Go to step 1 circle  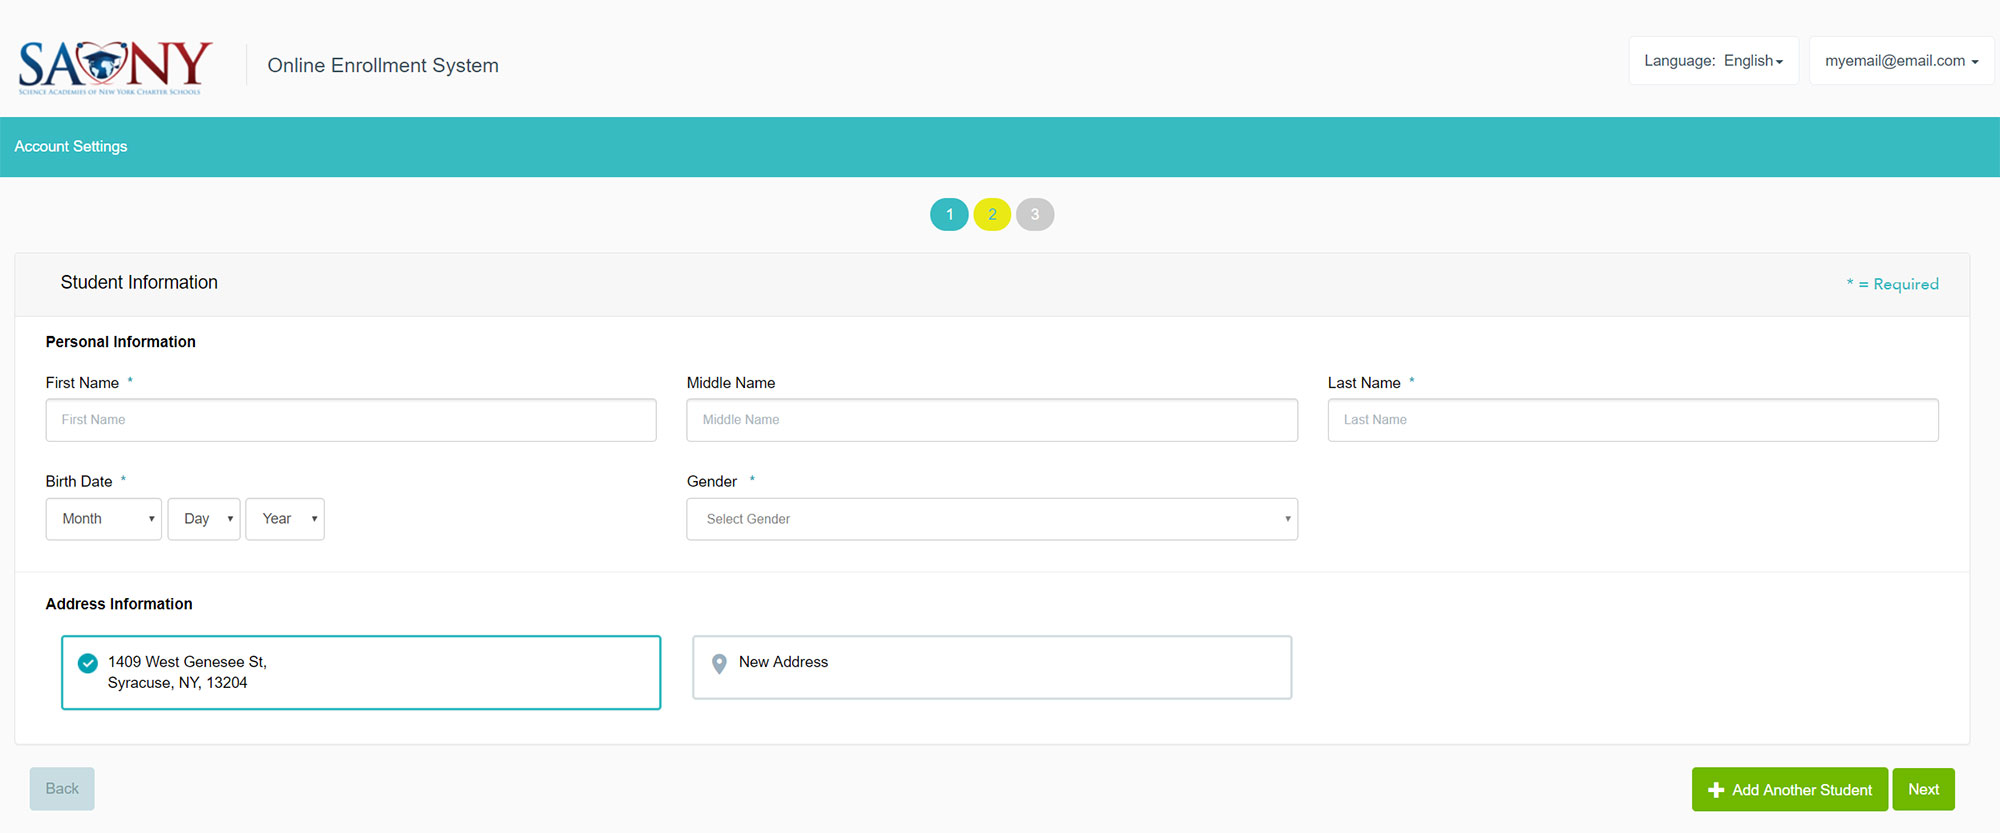tap(949, 214)
